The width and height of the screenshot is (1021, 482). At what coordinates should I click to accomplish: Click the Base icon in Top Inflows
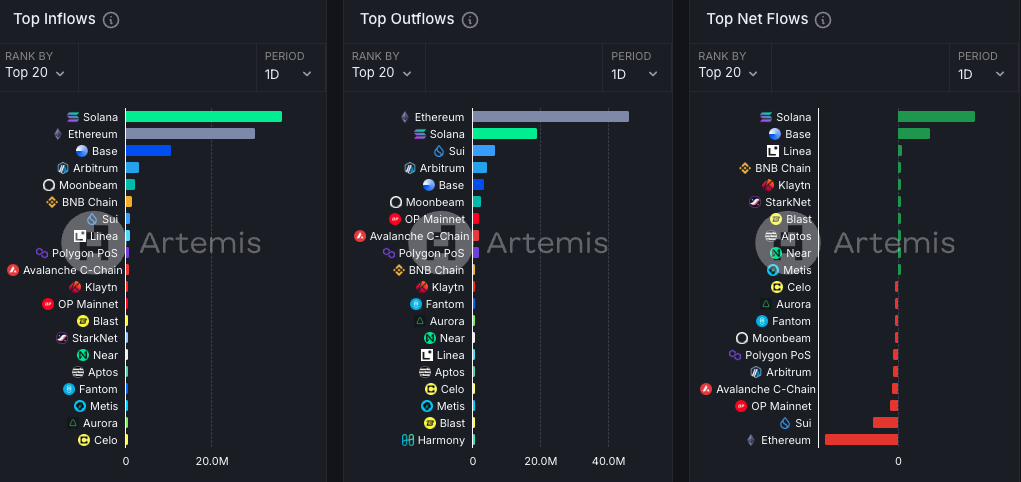click(81, 151)
